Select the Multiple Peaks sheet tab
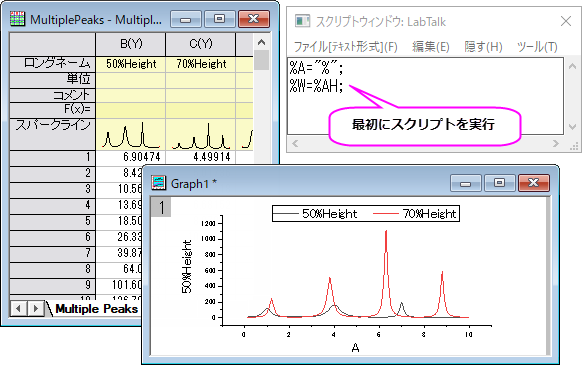Image resolution: width=582 pixels, height=365 pixels. click(x=97, y=309)
